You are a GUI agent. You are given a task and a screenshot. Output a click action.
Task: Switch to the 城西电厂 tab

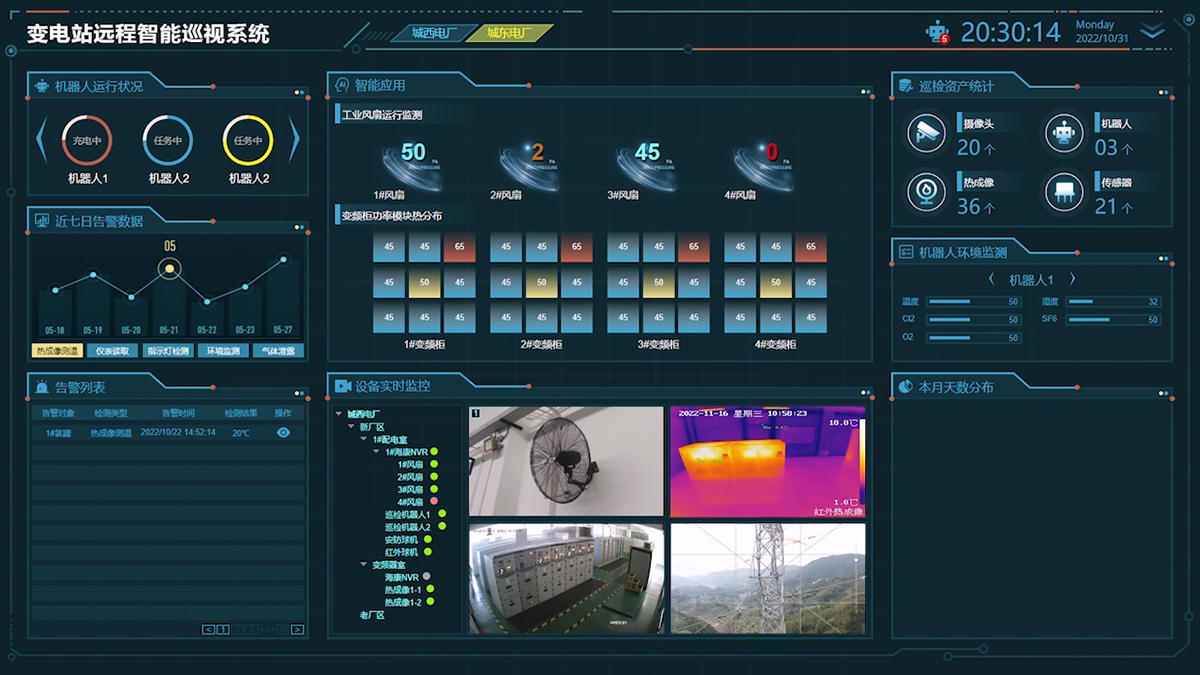pos(434,33)
